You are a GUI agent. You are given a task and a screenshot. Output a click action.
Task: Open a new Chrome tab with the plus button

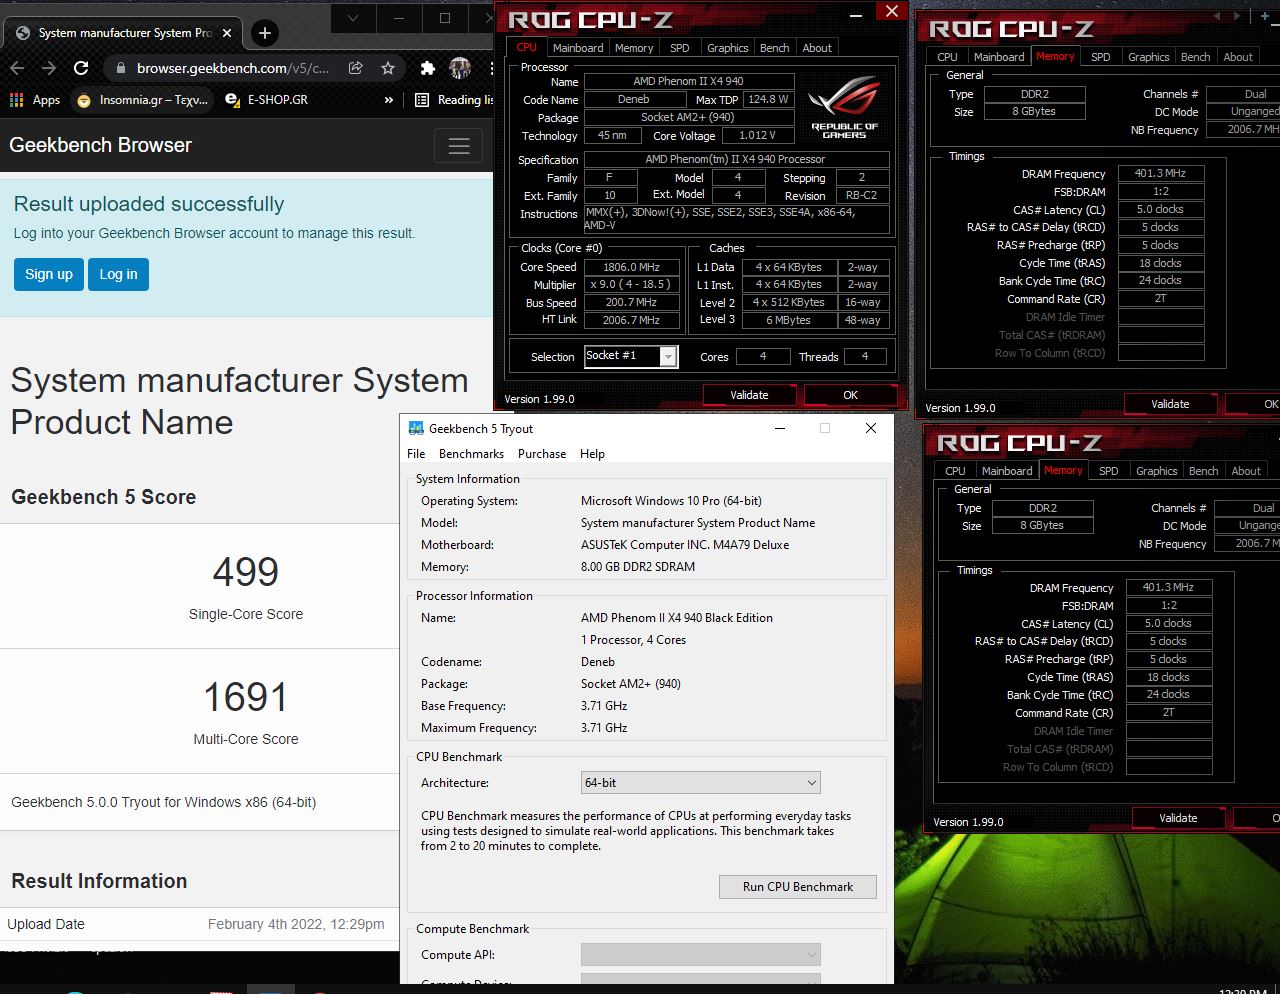[264, 33]
